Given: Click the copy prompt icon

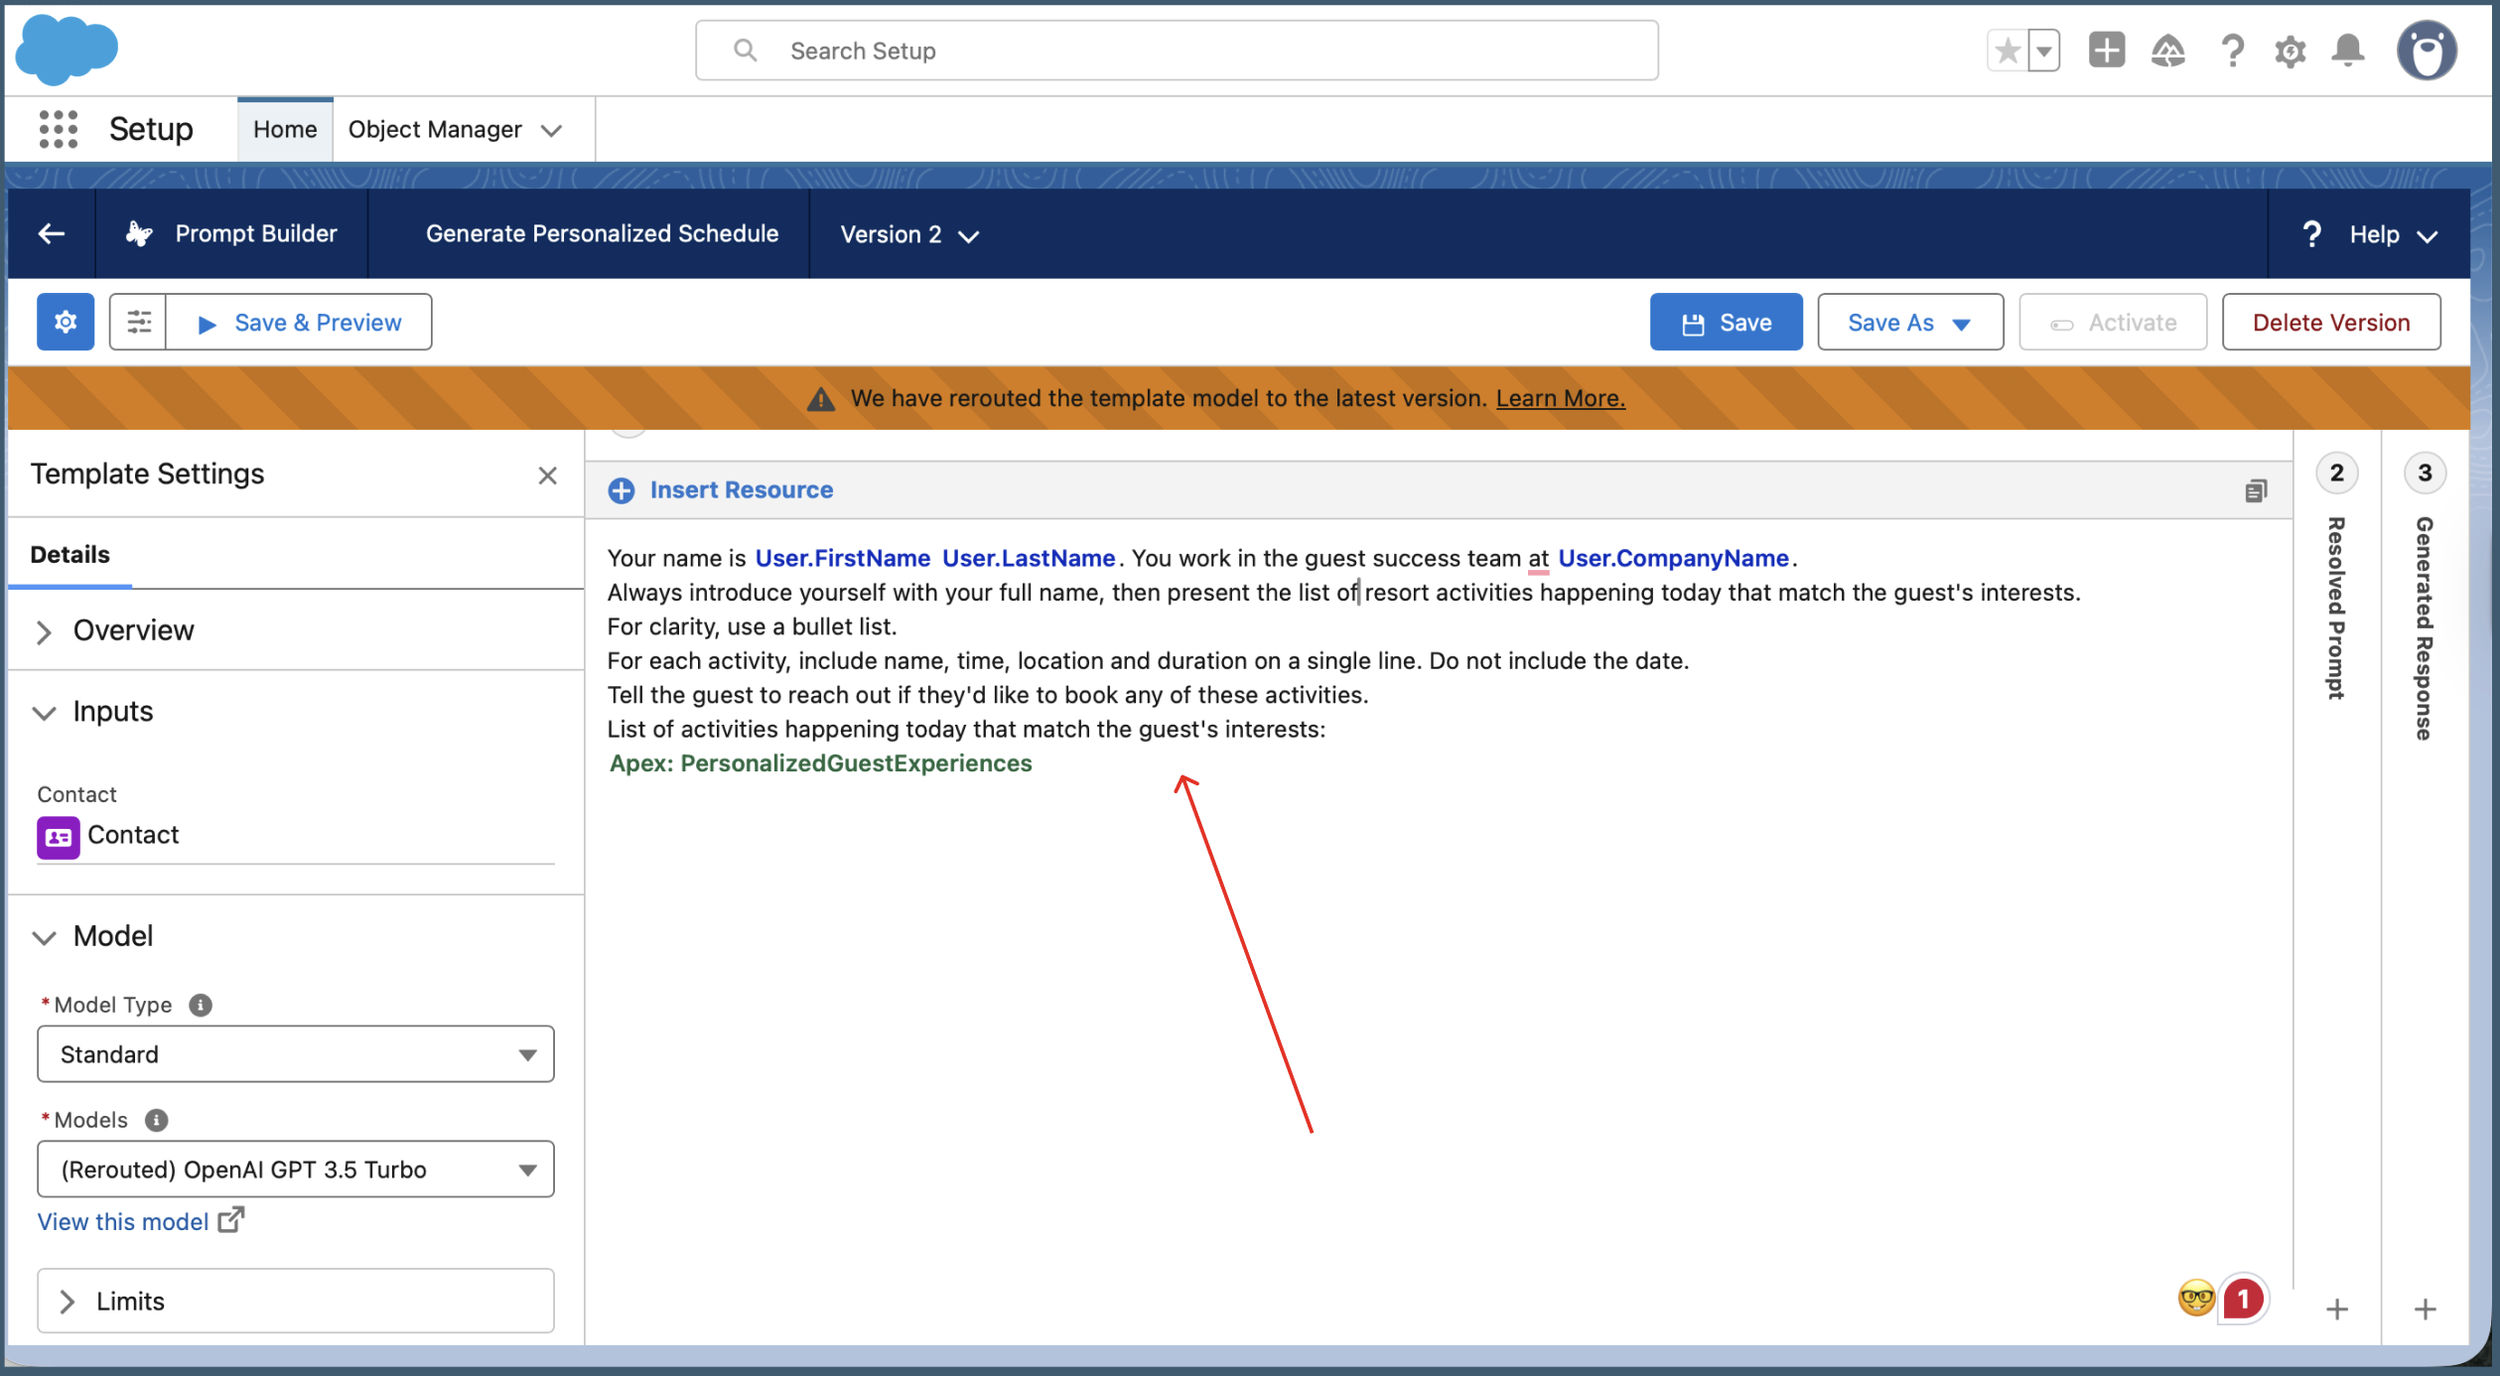Looking at the screenshot, I should (2256, 491).
